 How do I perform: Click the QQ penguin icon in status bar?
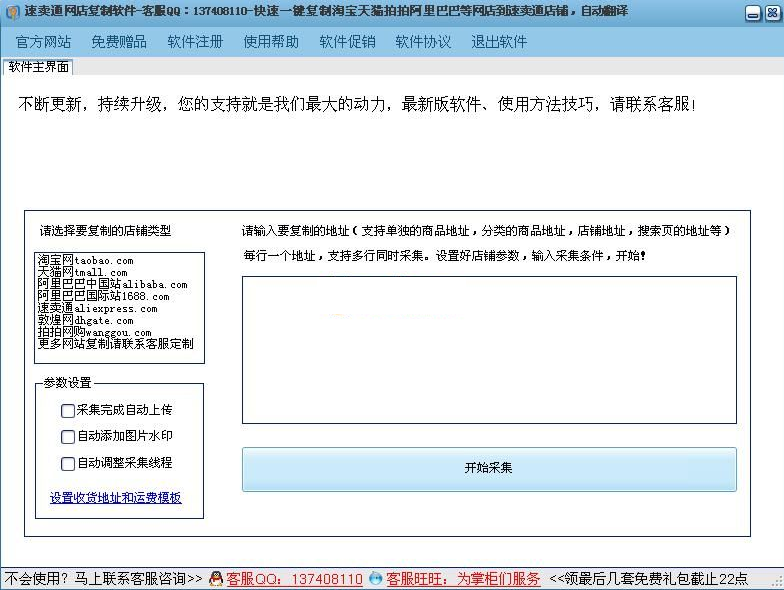[215, 578]
